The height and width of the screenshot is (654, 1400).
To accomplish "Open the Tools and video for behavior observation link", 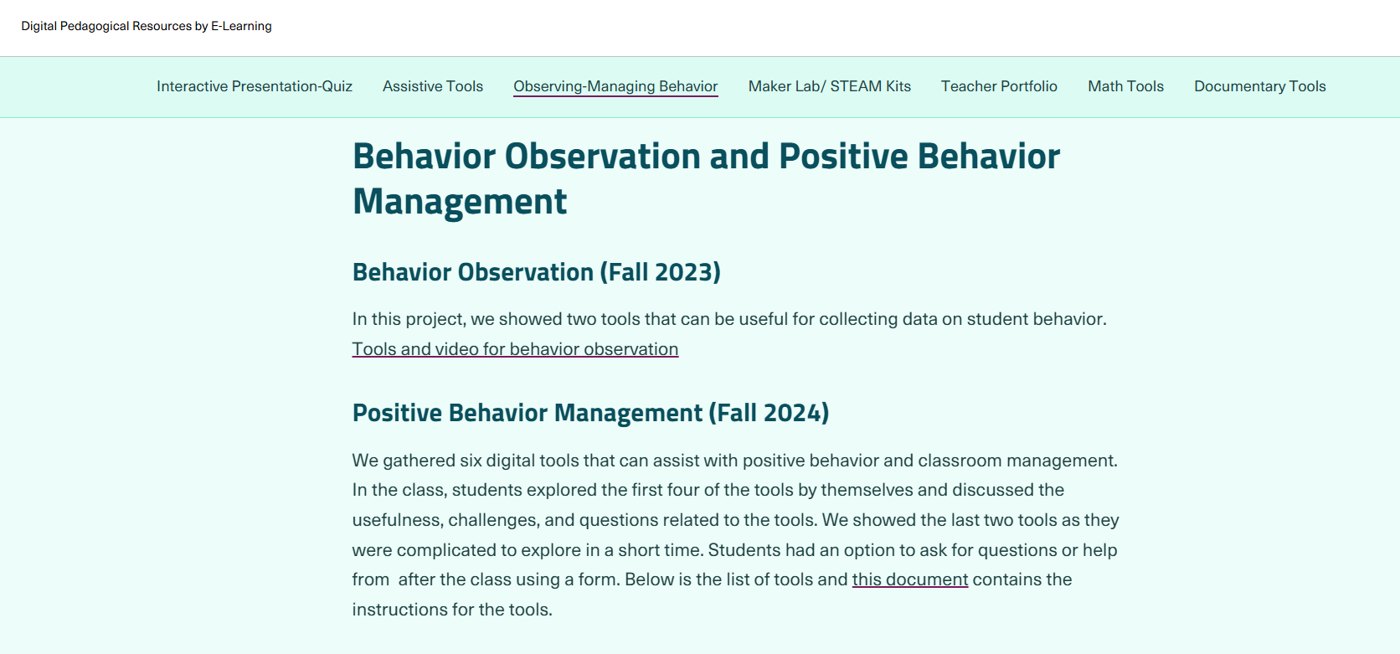I will [x=515, y=349].
